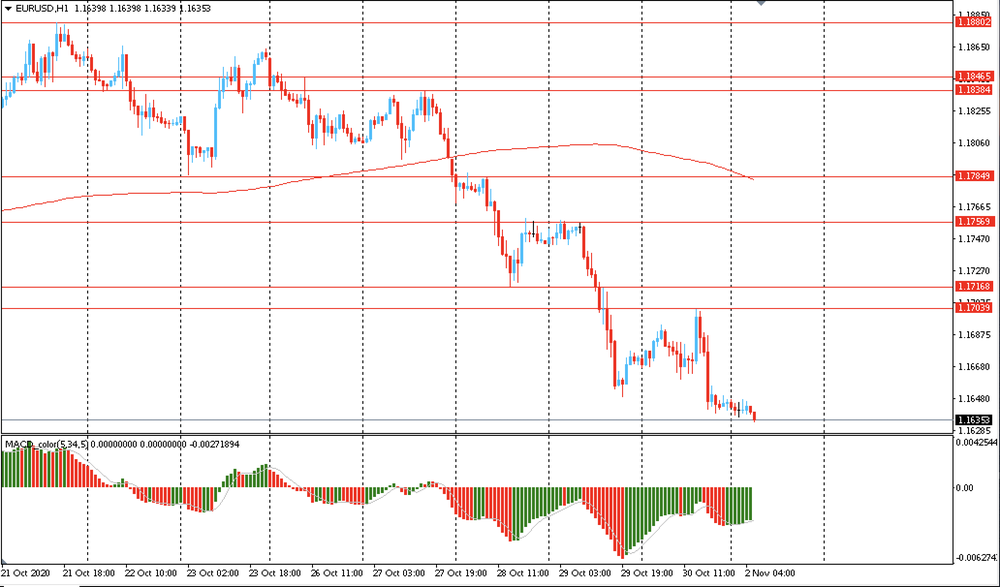Screen dimensions: 1000x587
Task: Select the 1.18802 red price level tag
Action: coord(974,22)
